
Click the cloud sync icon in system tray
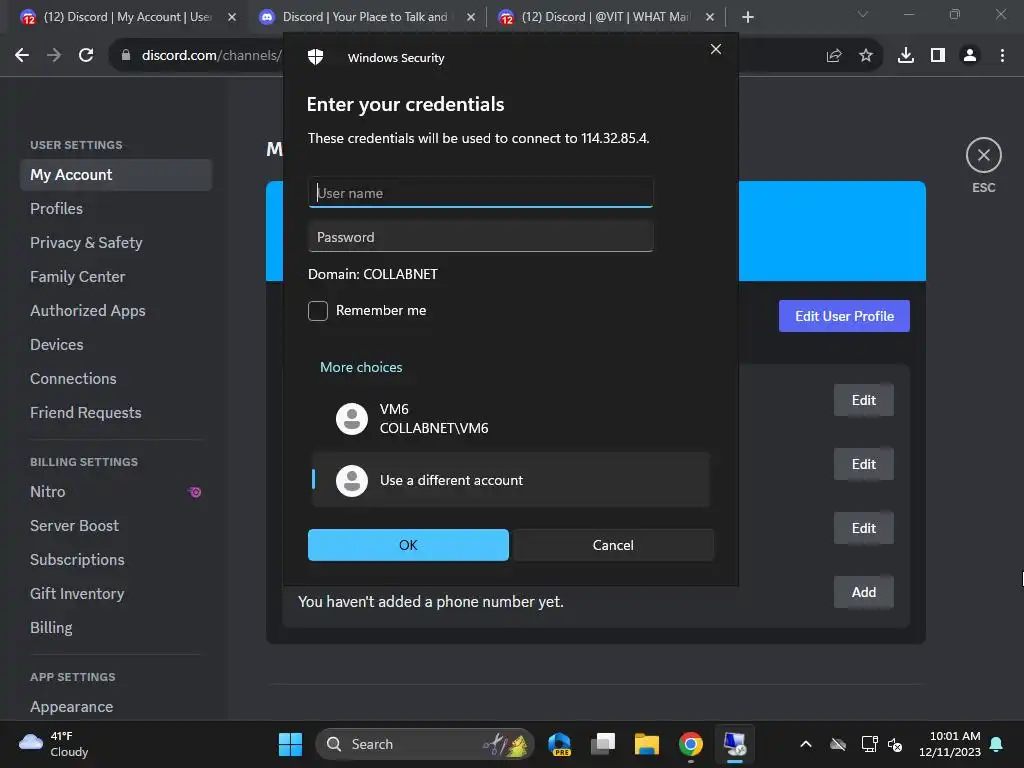[x=838, y=744]
